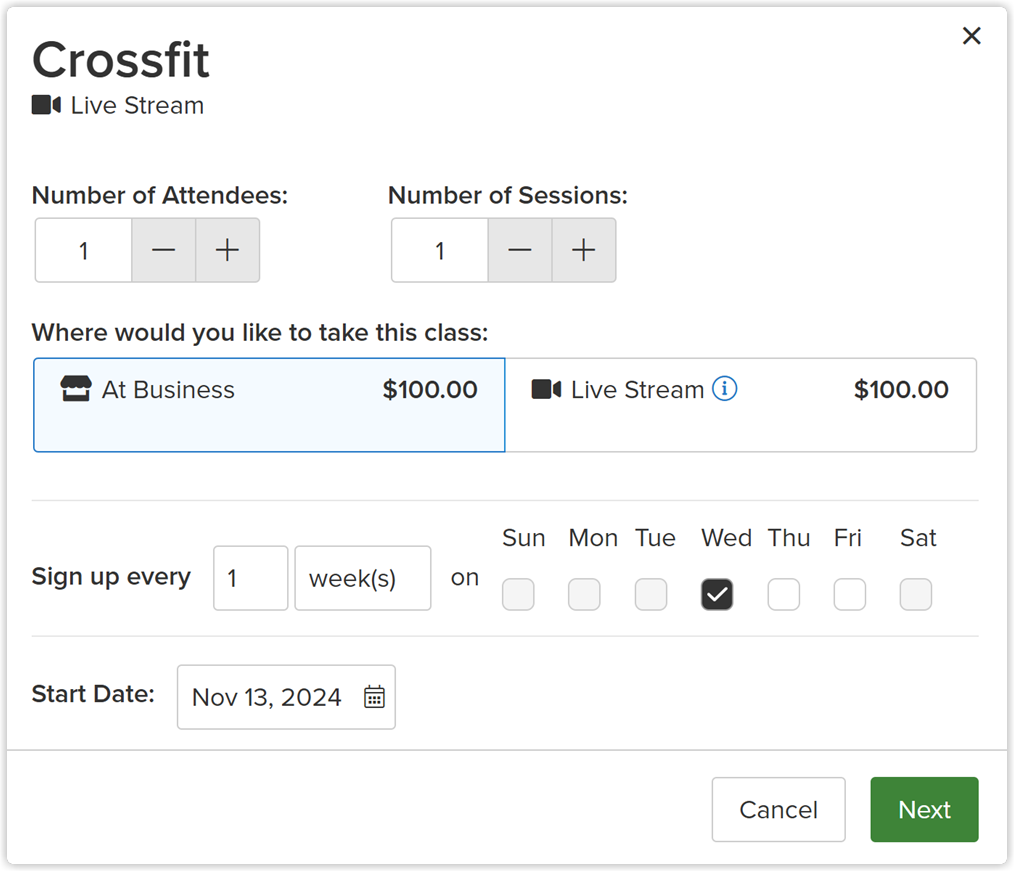Screen dimensions: 1015x872
Task: Click the Number of Sessions value field
Action: point(440,250)
